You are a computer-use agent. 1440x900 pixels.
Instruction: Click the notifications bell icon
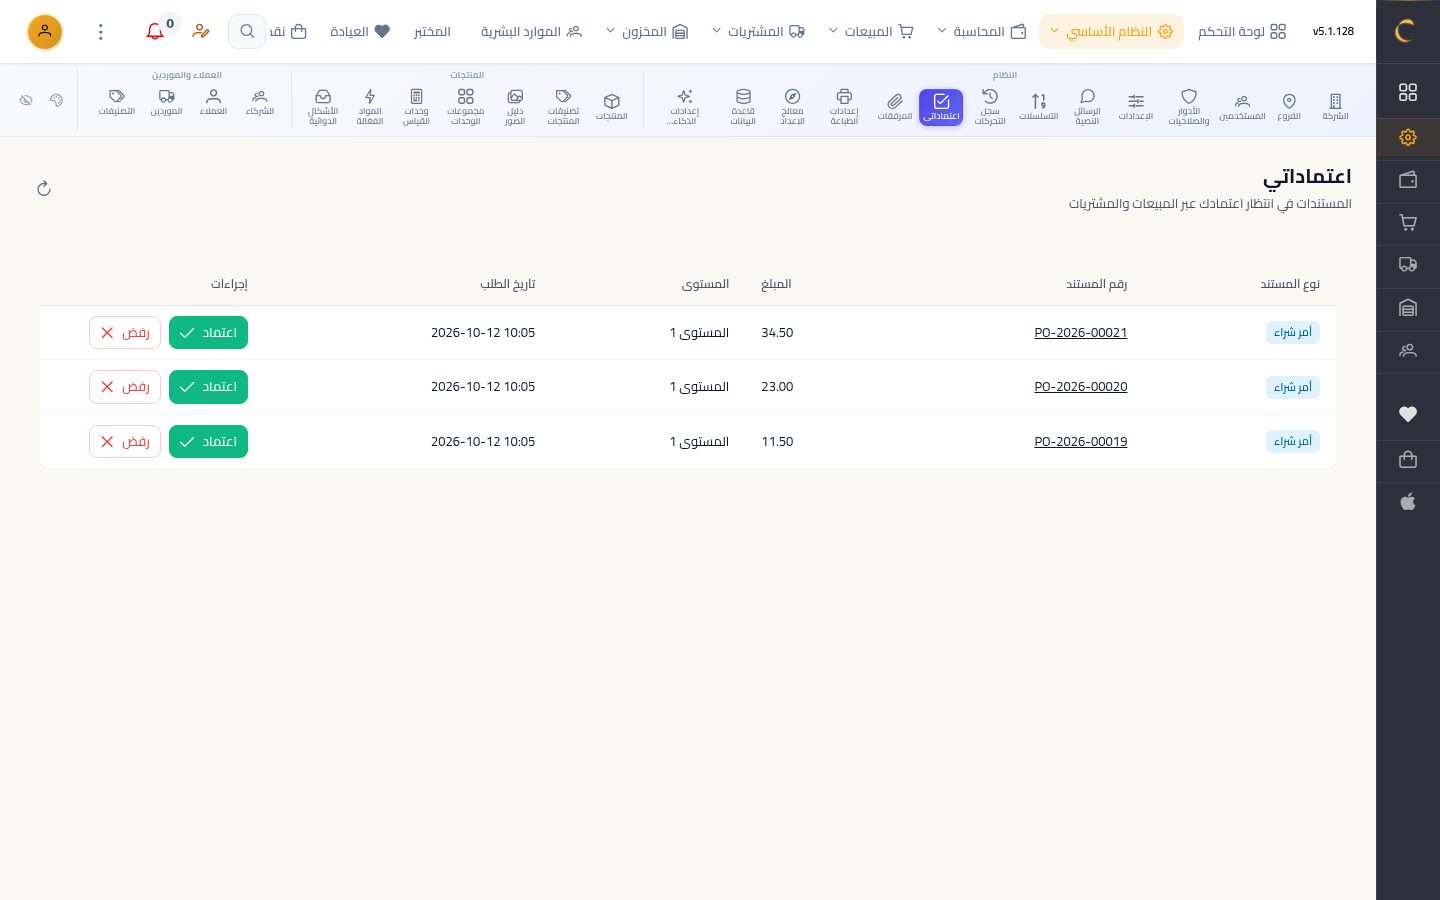(x=155, y=32)
